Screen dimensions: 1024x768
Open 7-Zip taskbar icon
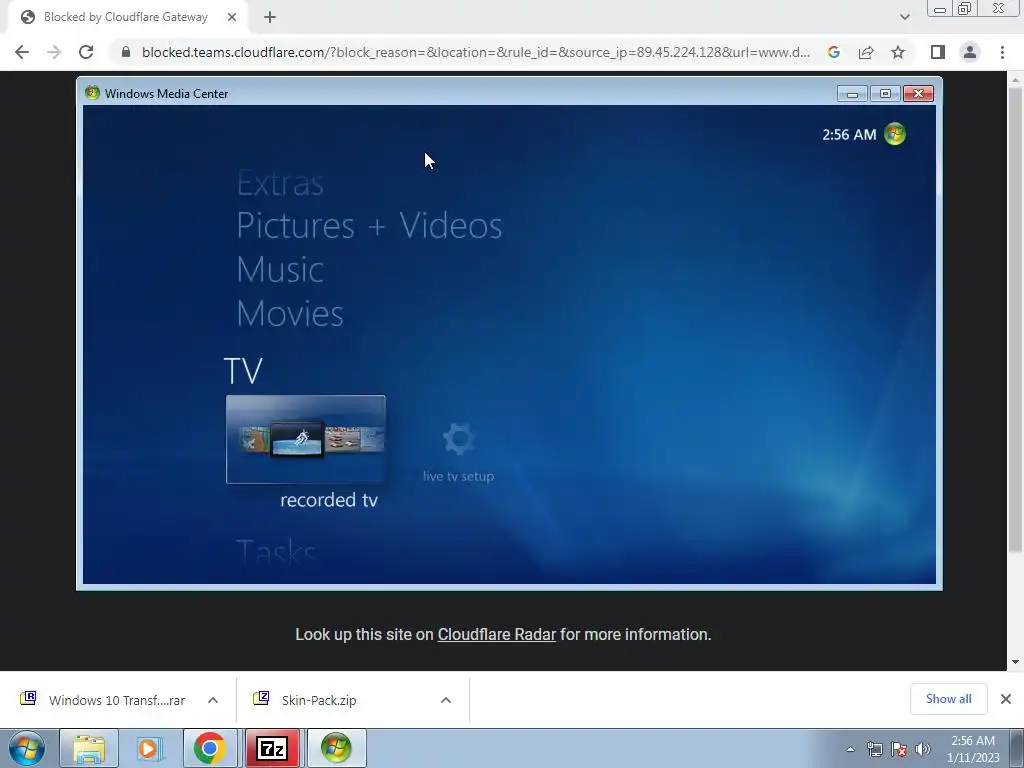point(272,748)
